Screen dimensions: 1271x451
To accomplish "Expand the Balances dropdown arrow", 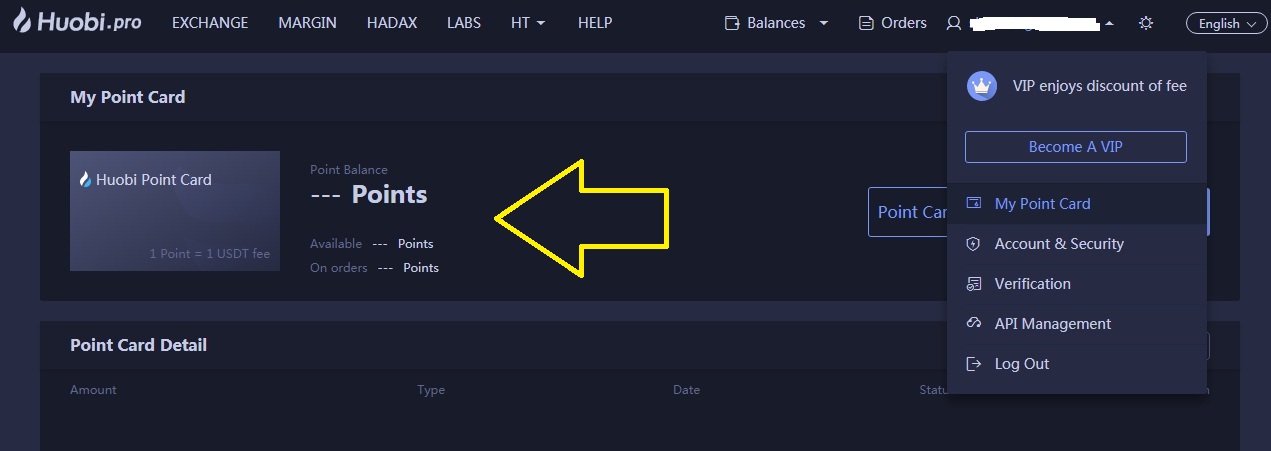I will pos(824,23).
